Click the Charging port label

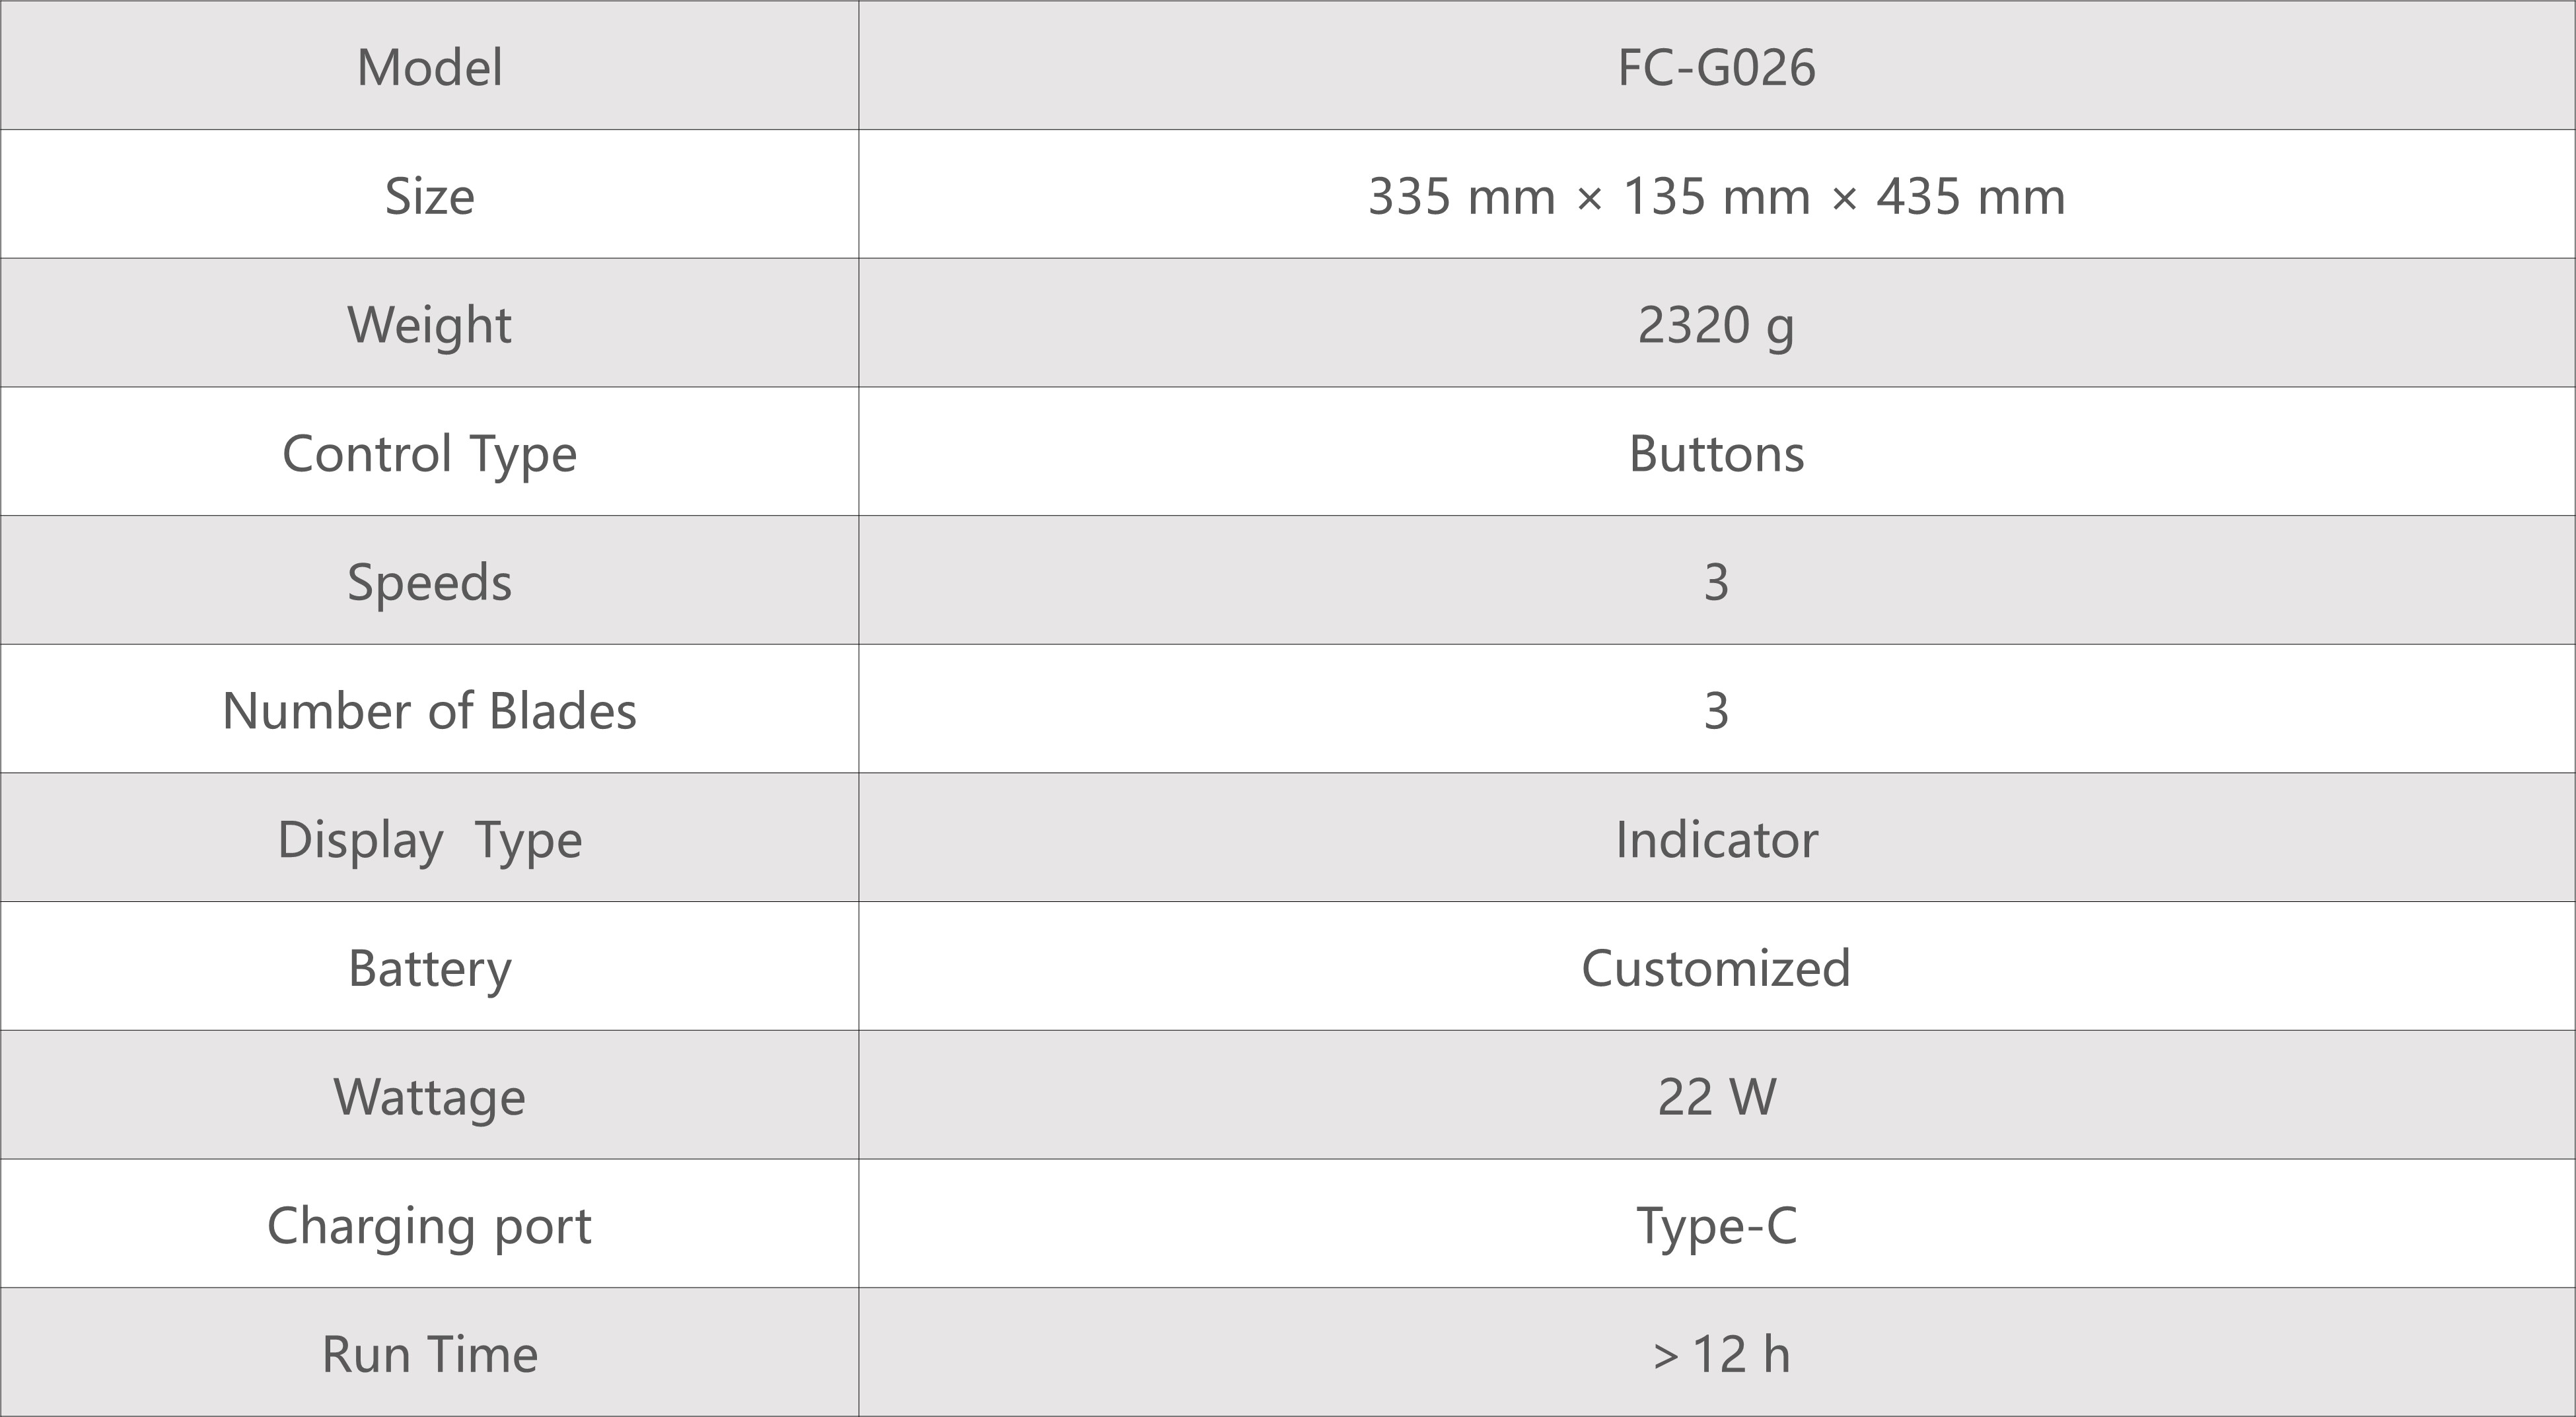[x=430, y=1226]
